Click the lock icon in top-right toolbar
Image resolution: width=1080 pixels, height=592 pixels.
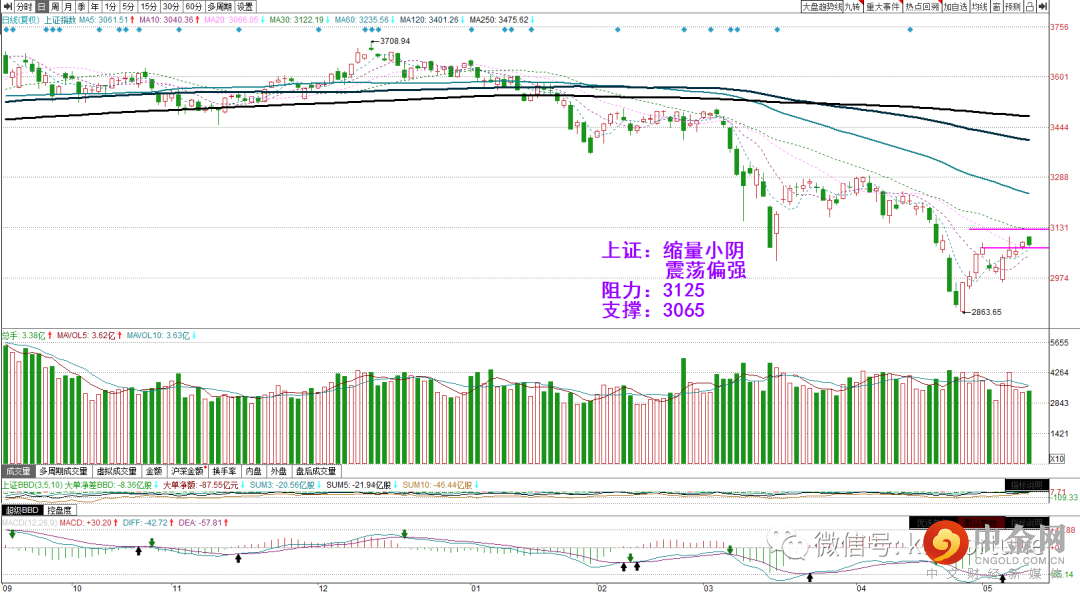click(1030, 6)
